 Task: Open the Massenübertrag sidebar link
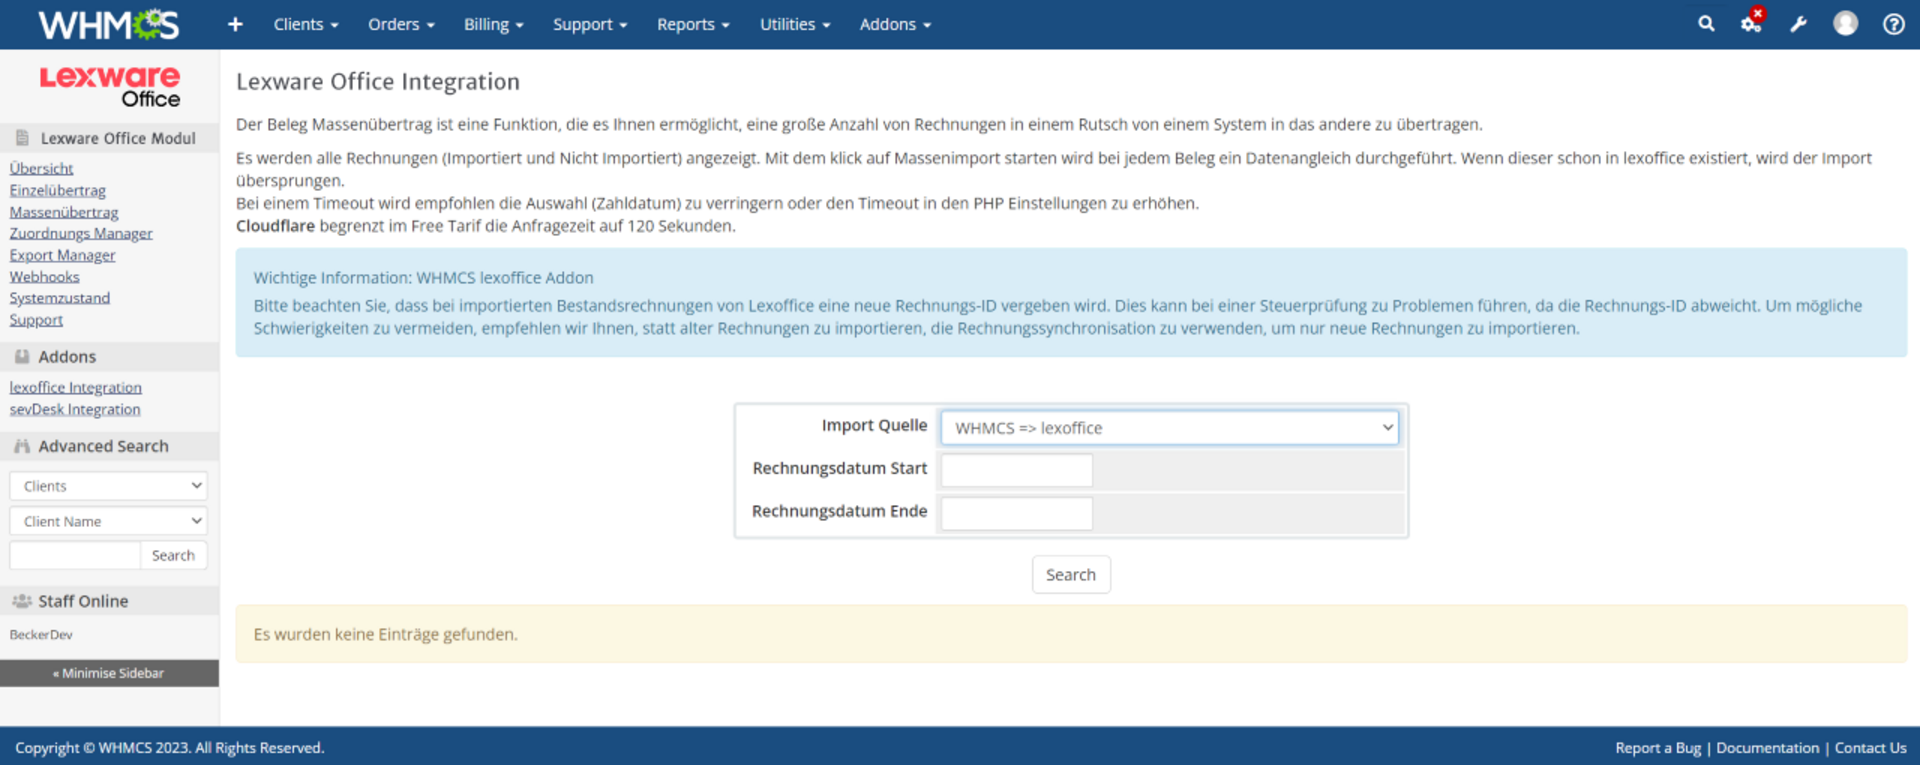click(x=64, y=212)
